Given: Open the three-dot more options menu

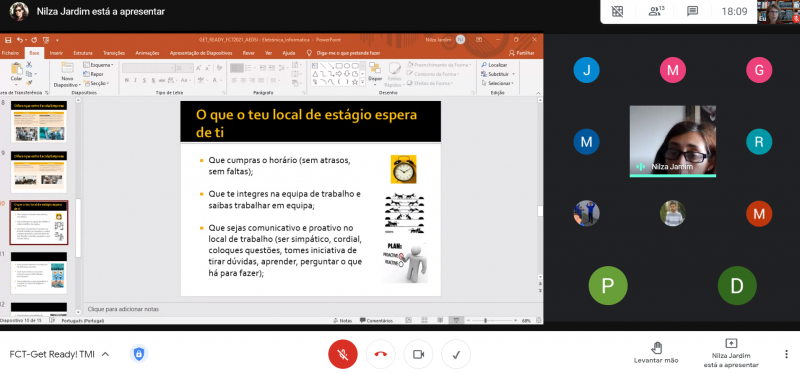Looking at the screenshot, I should coord(786,354).
